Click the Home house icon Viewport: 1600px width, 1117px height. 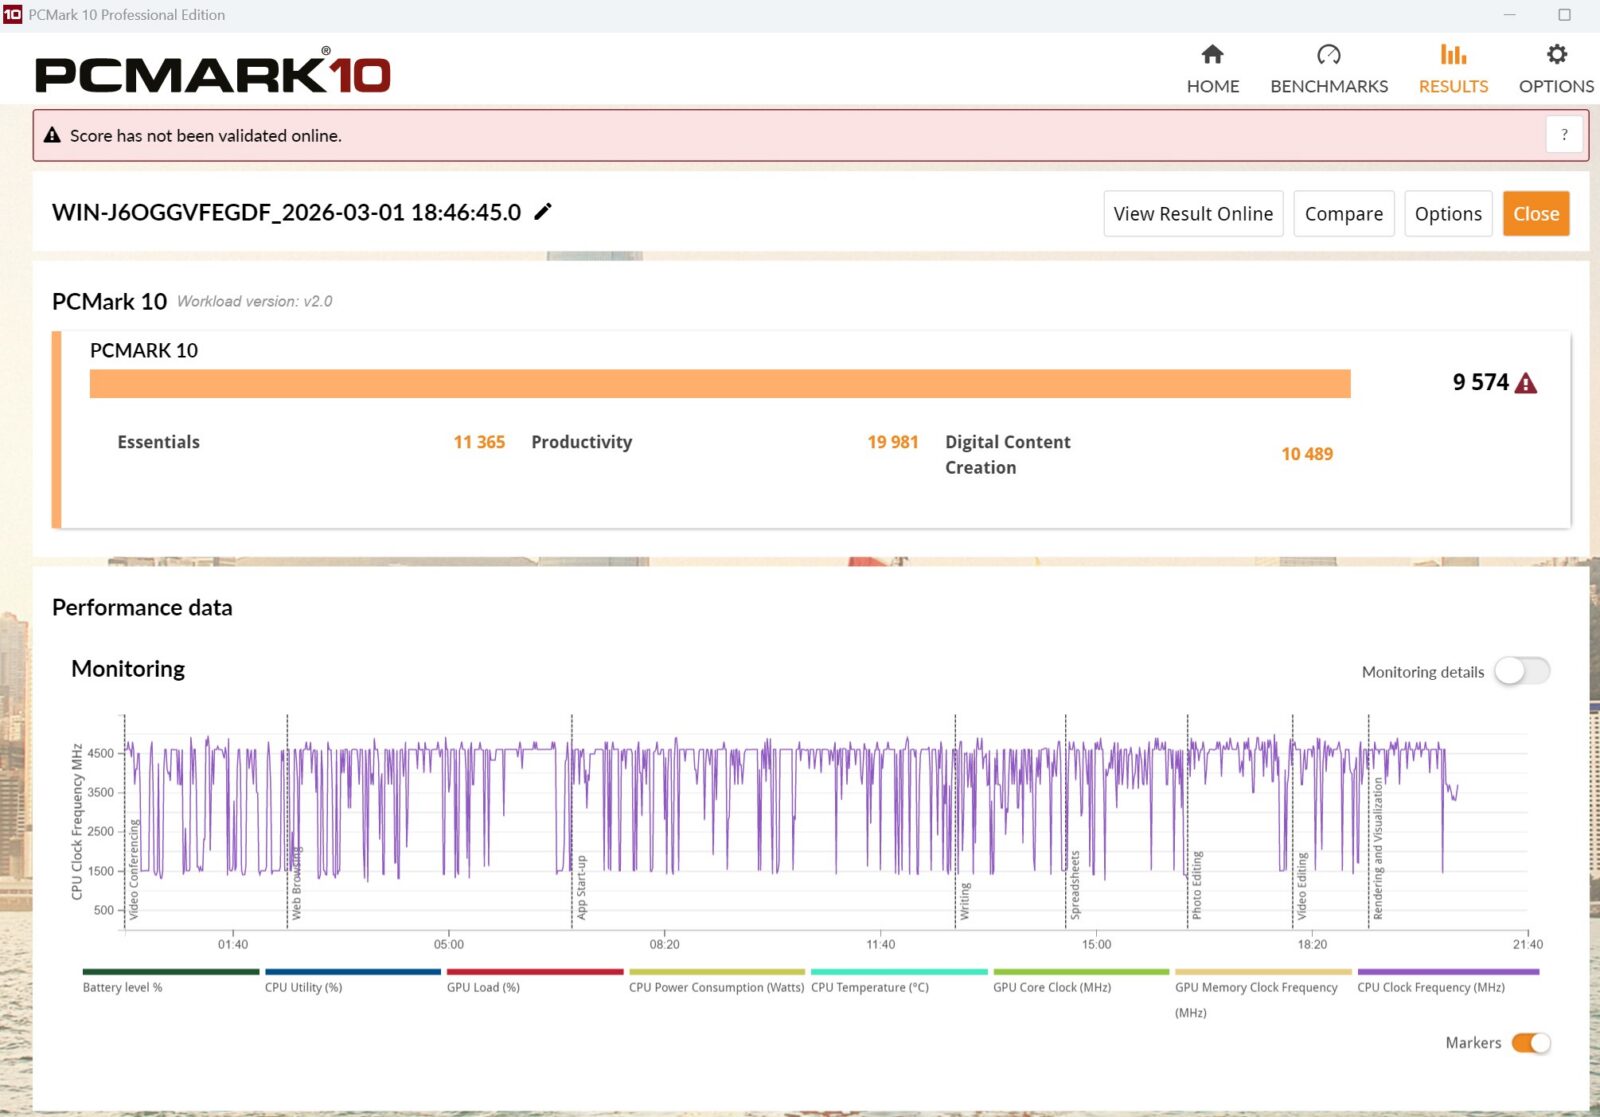[x=1212, y=55]
